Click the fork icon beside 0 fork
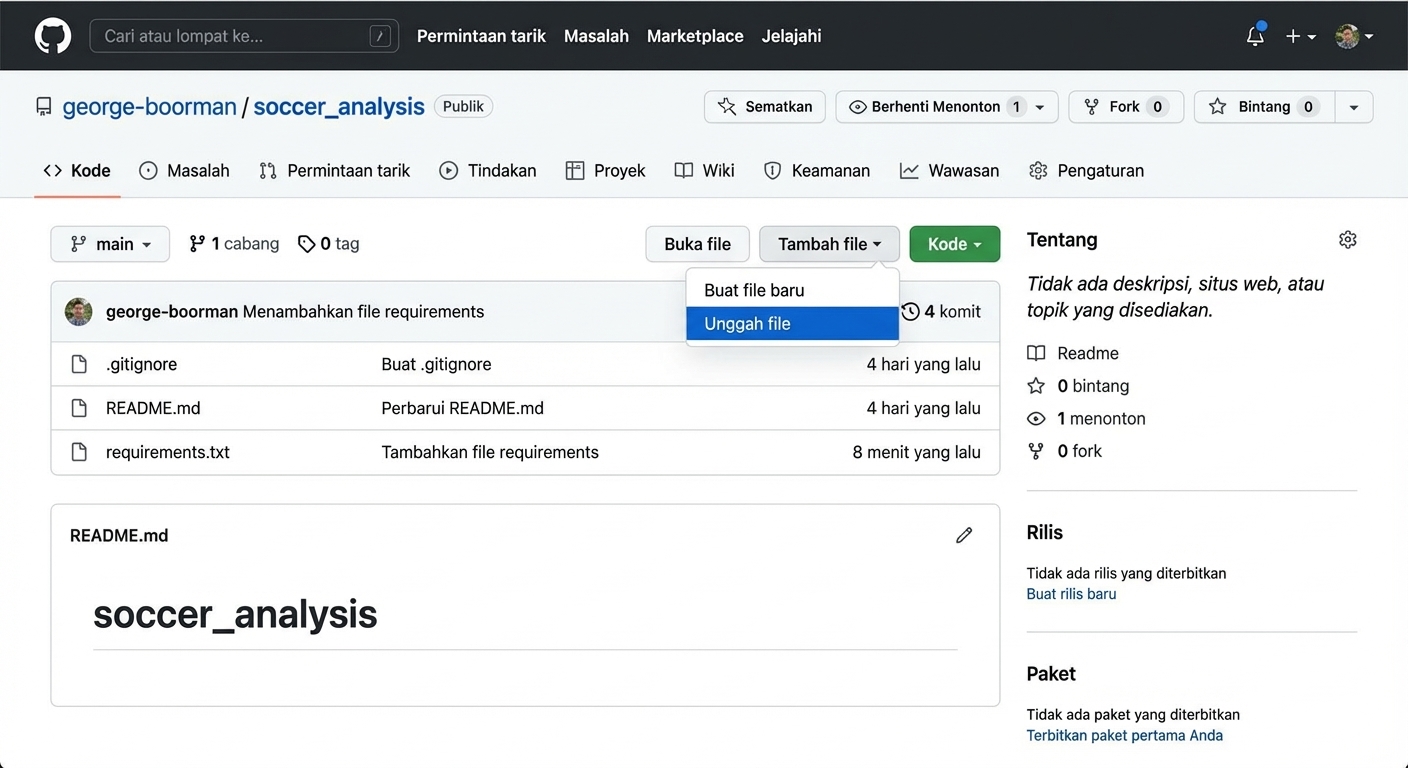This screenshot has height=768, width=1408. 1036,451
